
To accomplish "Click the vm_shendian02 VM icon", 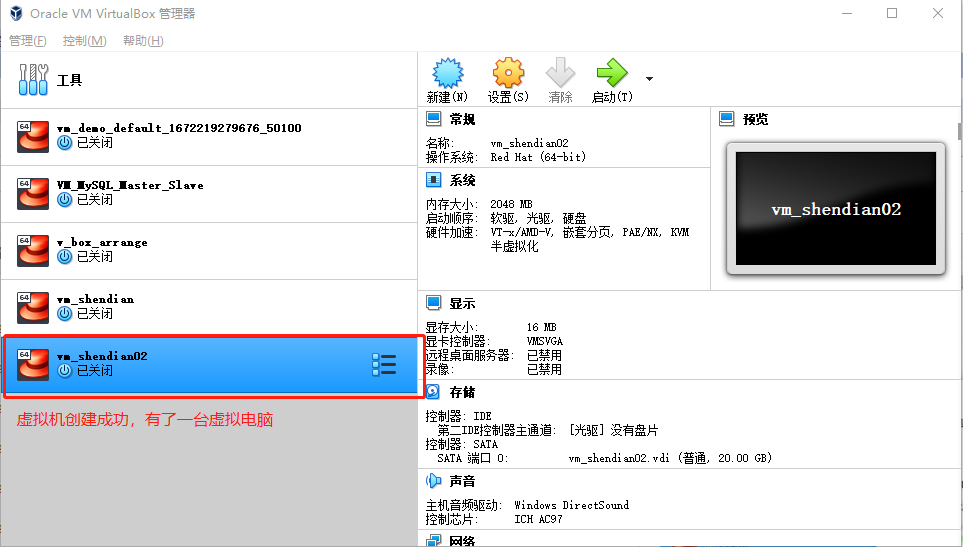I will (x=33, y=365).
